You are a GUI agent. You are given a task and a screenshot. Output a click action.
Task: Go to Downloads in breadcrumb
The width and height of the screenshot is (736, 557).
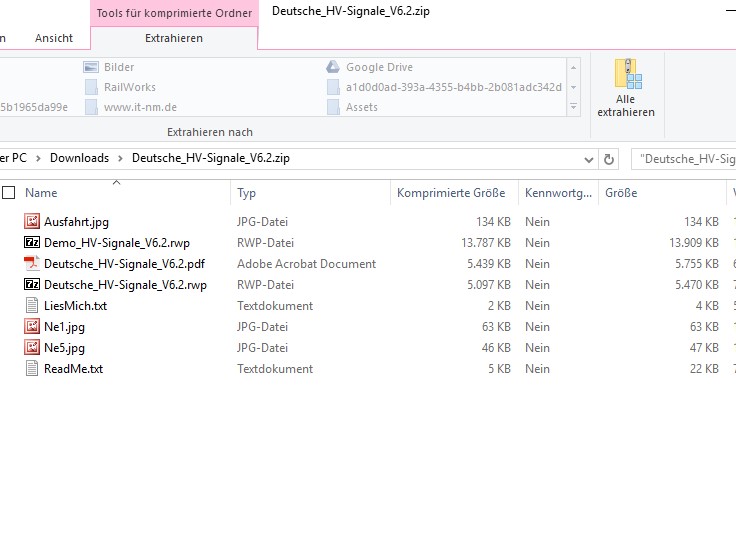tap(79, 158)
